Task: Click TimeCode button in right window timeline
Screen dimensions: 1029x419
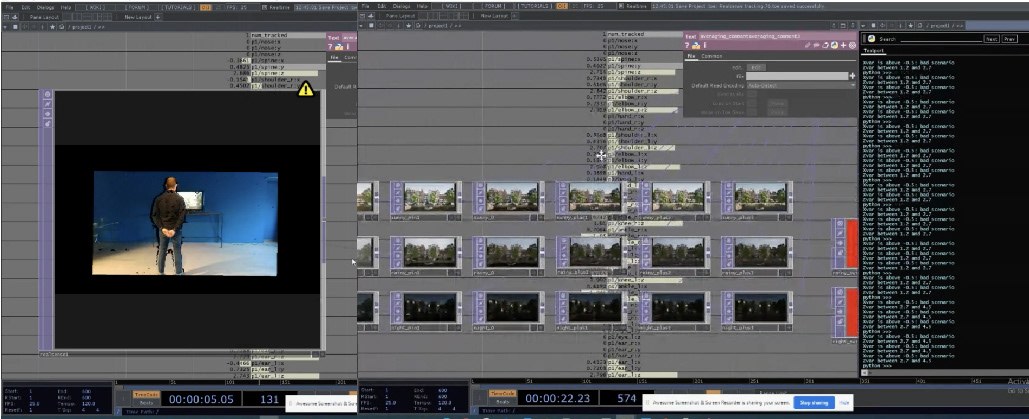Action: 501,393
